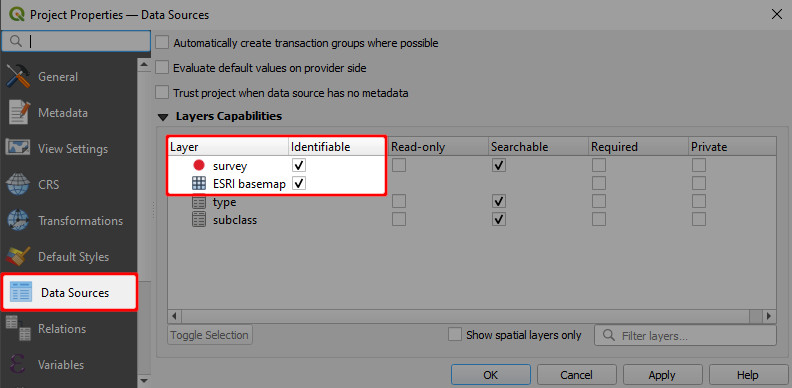Focus the Filter layers search field
This screenshot has width=792, height=388.
click(685, 335)
